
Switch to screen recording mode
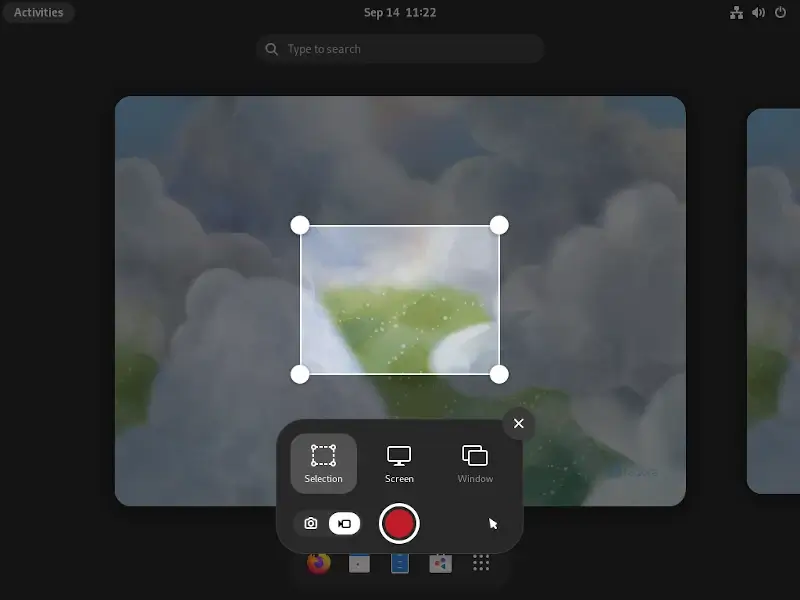pyautogui.click(x=344, y=523)
